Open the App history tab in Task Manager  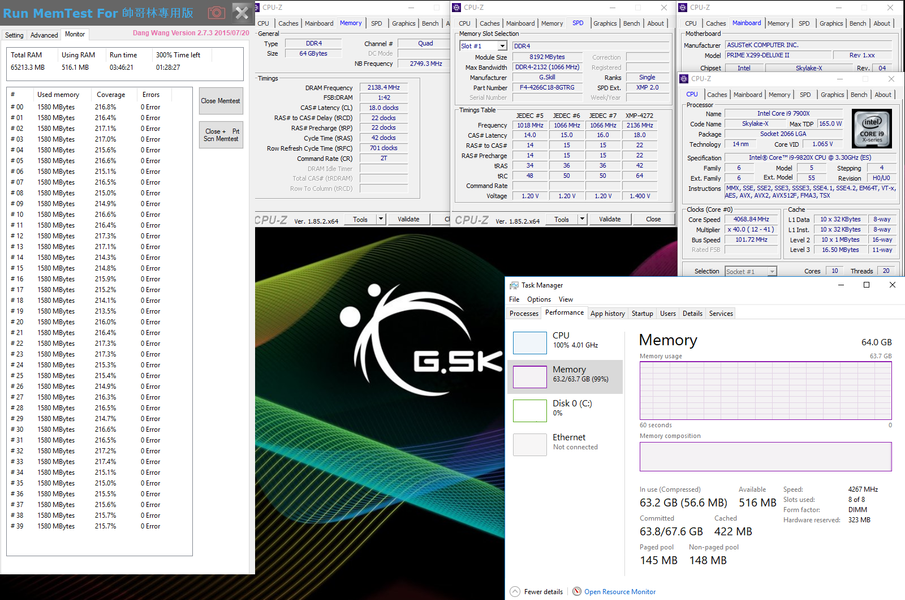click(x=607, y=313)
